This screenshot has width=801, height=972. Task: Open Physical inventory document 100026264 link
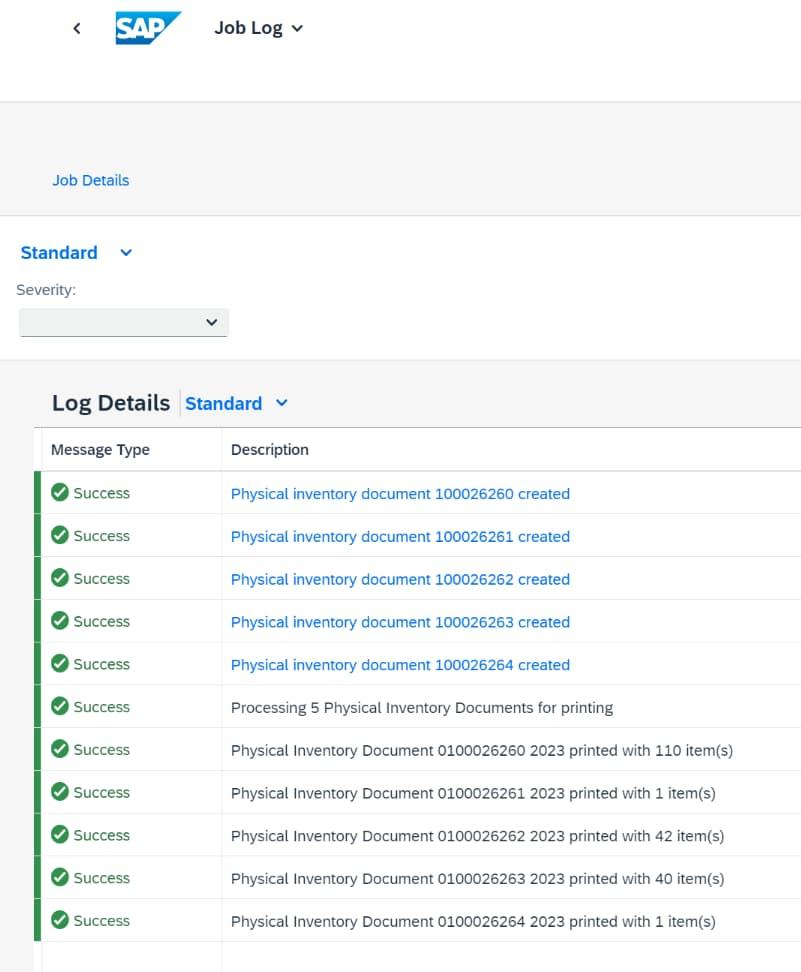[x=400, y=665]
